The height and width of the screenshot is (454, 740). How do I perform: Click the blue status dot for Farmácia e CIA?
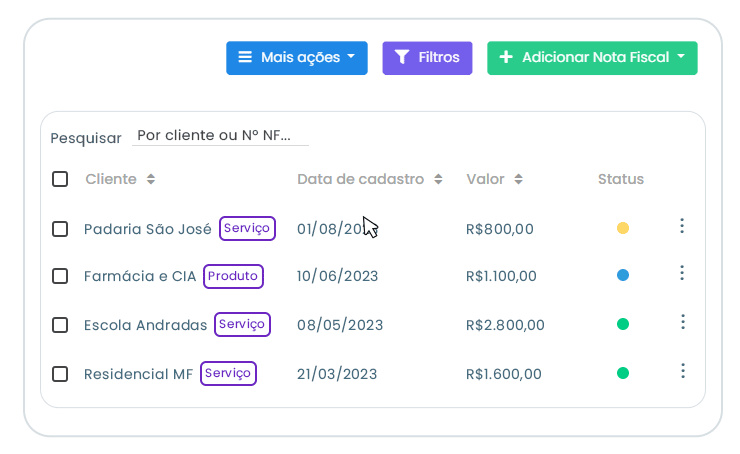(x=623, y=275)
